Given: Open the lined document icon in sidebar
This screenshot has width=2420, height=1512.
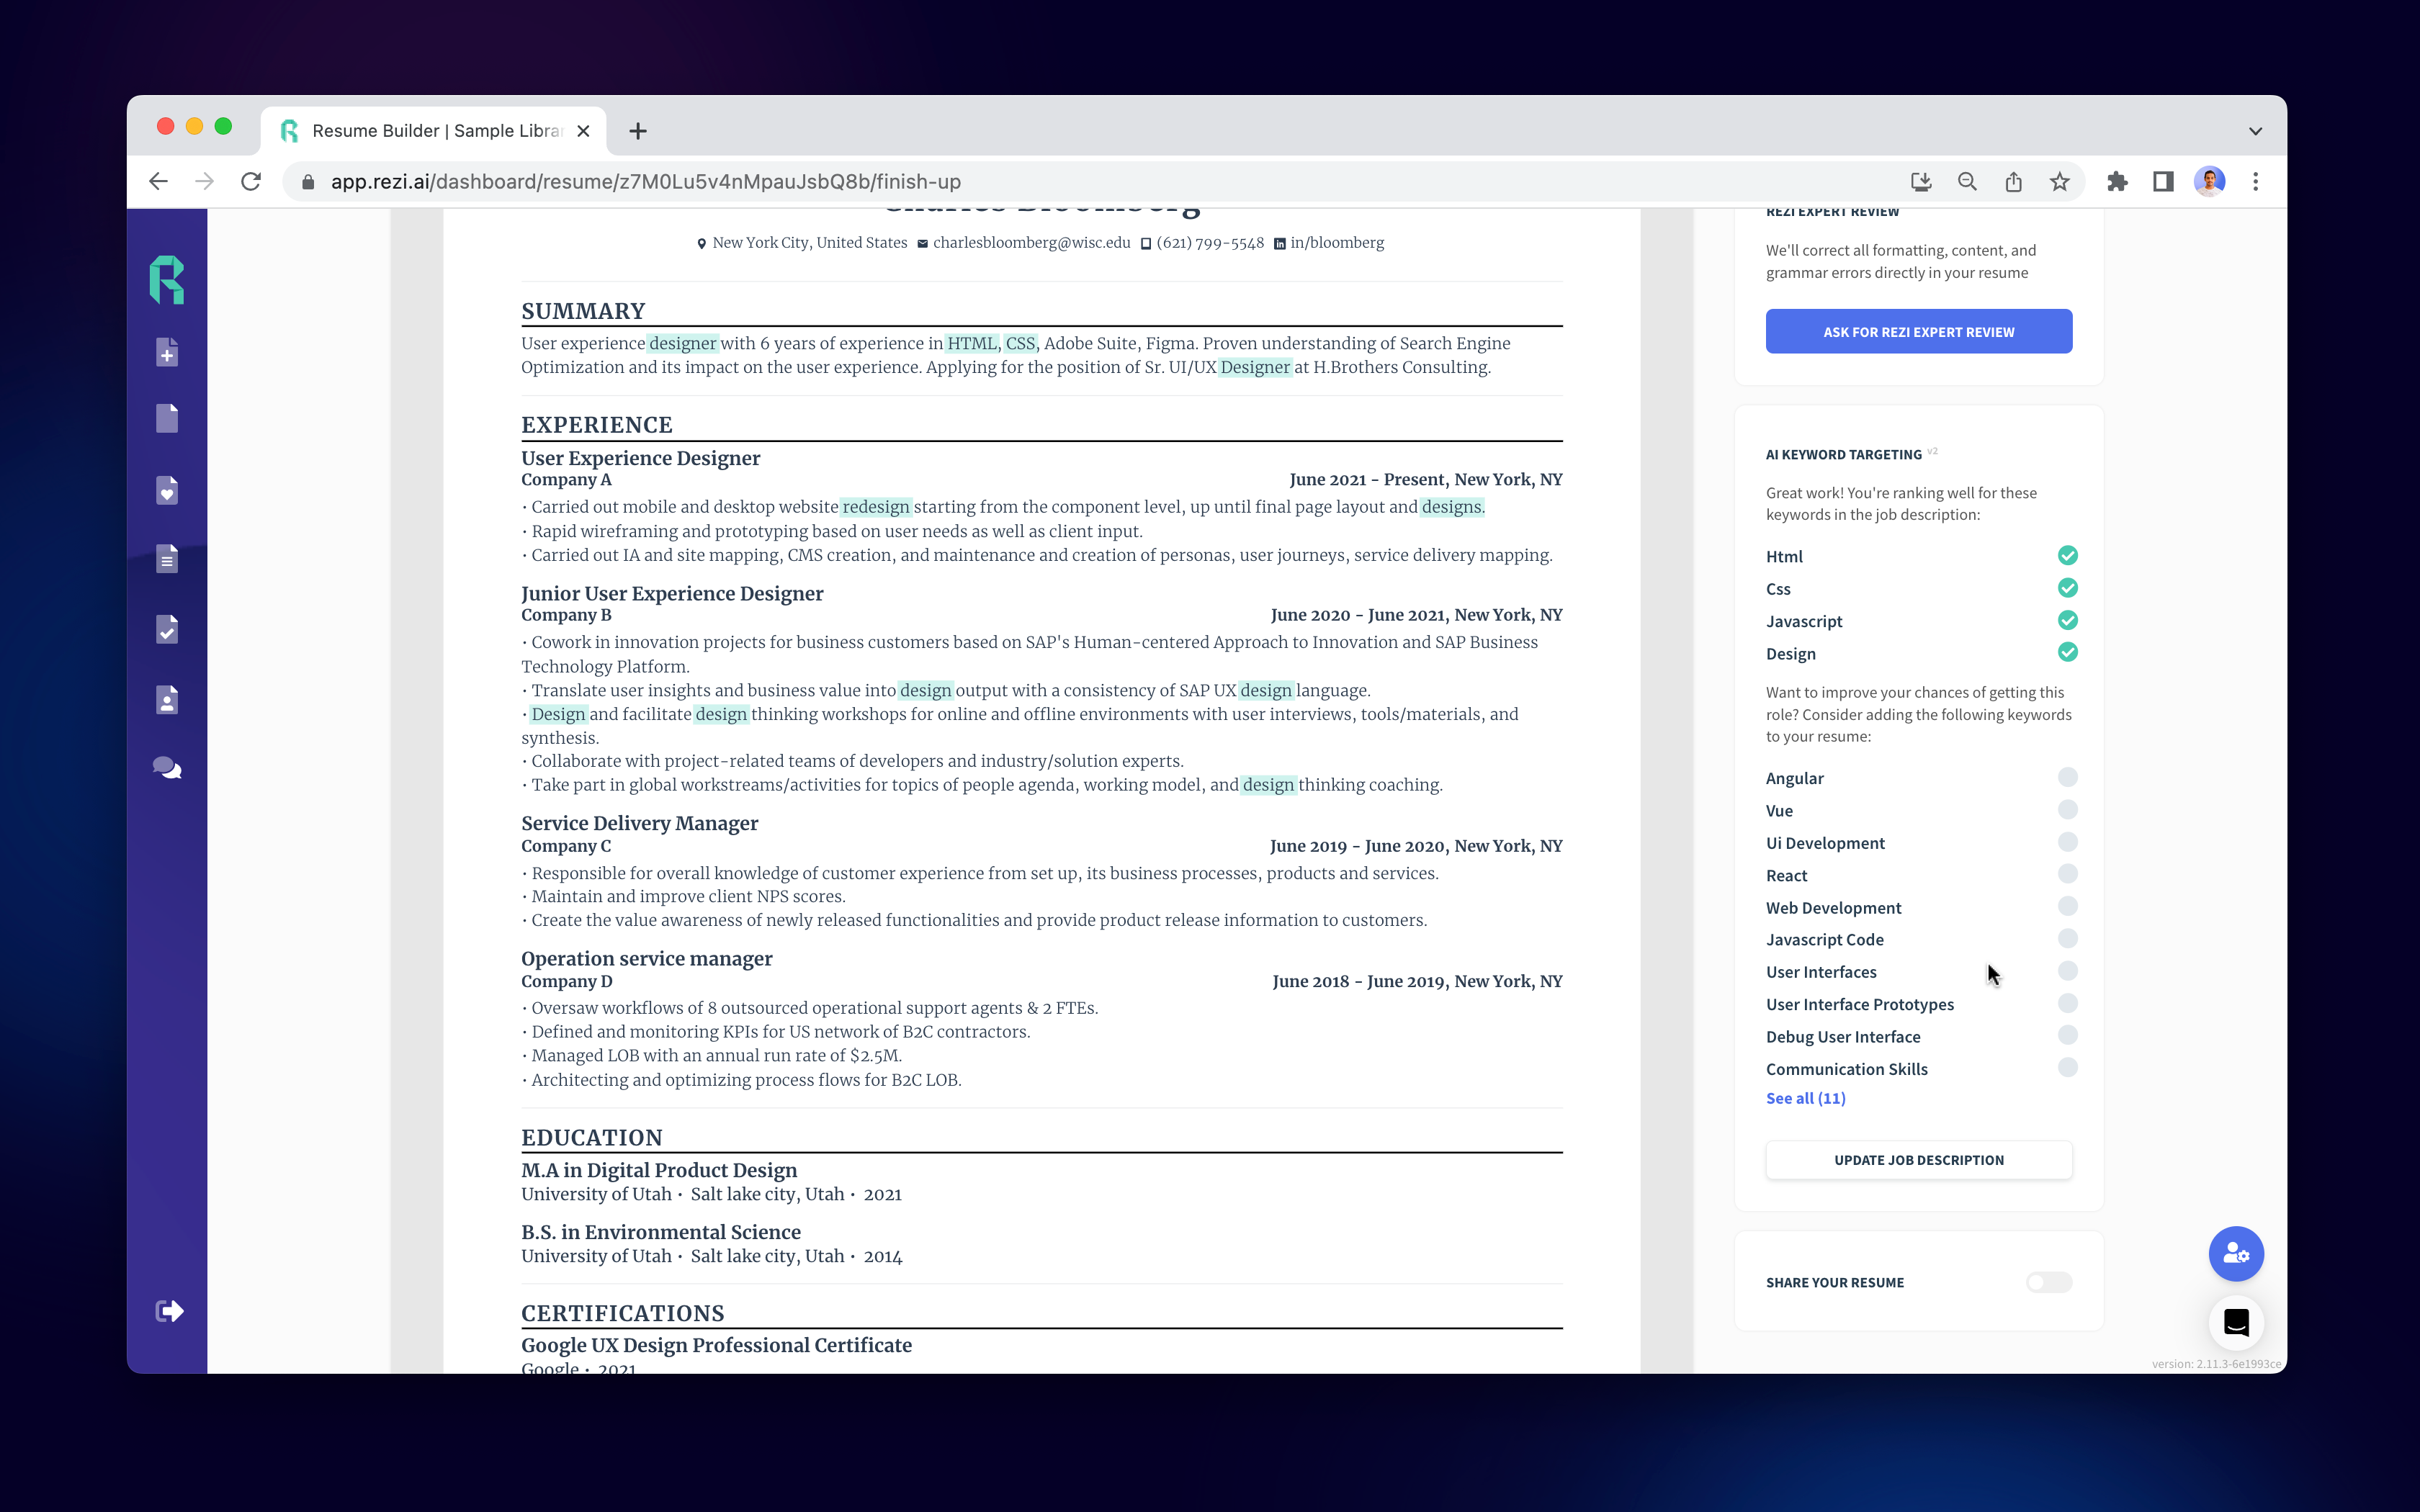Looking at the screenshot, I should (x=167, y=559).
